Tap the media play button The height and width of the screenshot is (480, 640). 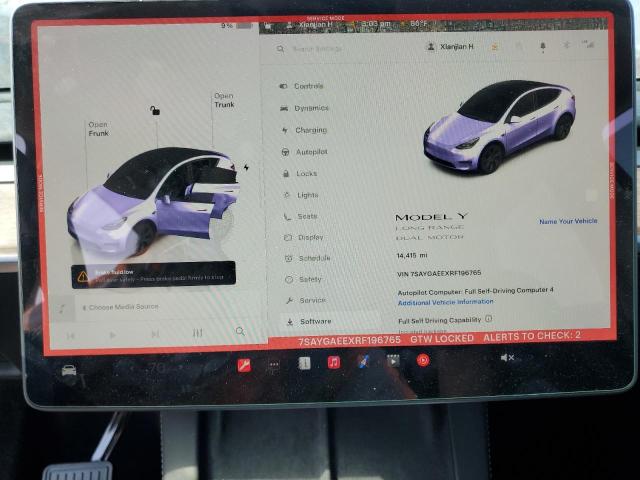(112, 335)
